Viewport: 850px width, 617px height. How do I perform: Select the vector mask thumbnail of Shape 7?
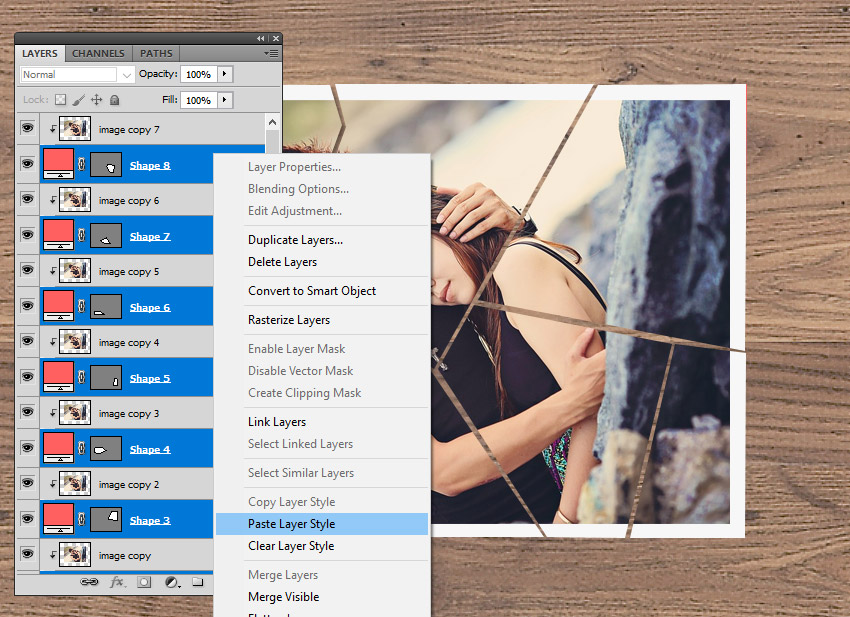coord(106,235)
